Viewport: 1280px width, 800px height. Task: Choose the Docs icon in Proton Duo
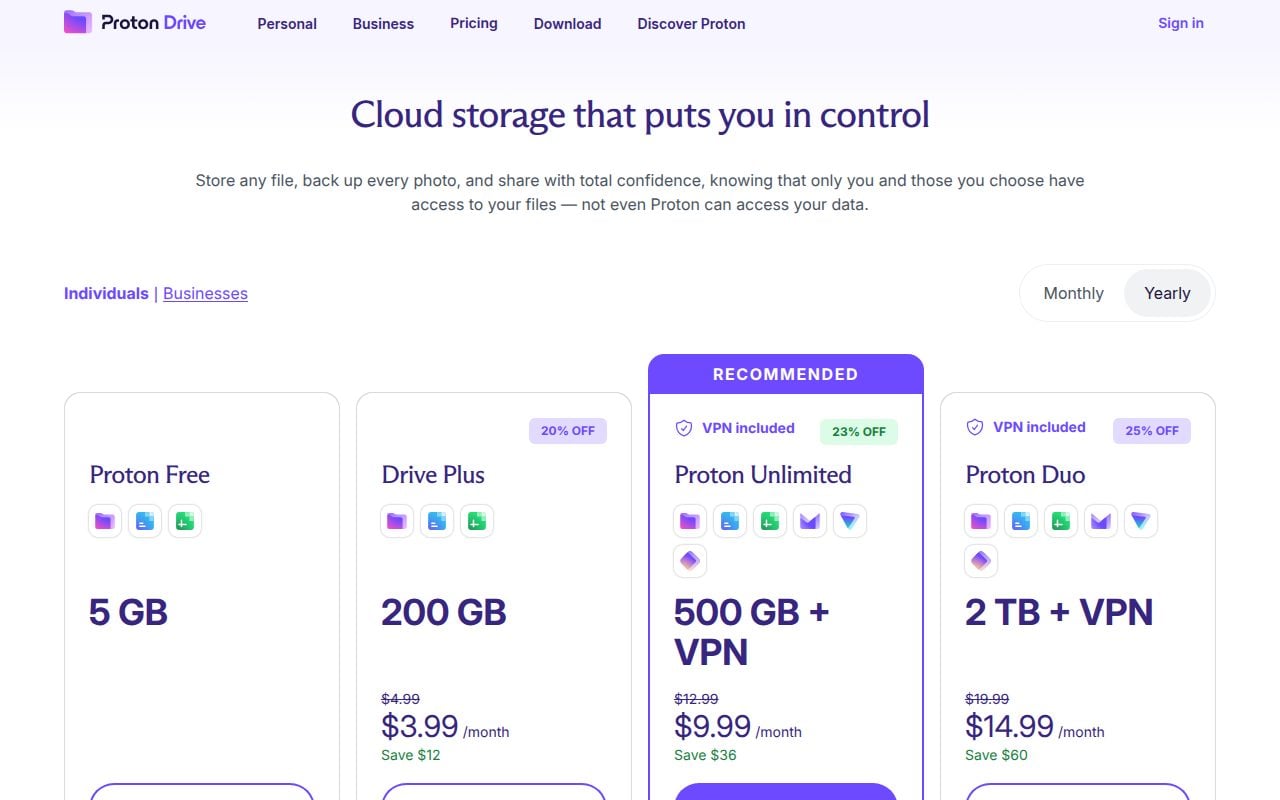point(1021,521)
